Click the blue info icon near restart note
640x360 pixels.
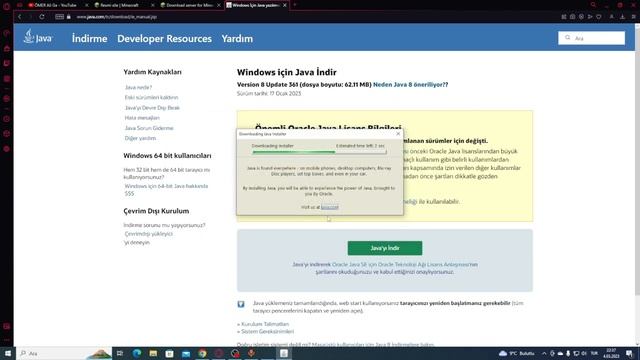[241, 304]
